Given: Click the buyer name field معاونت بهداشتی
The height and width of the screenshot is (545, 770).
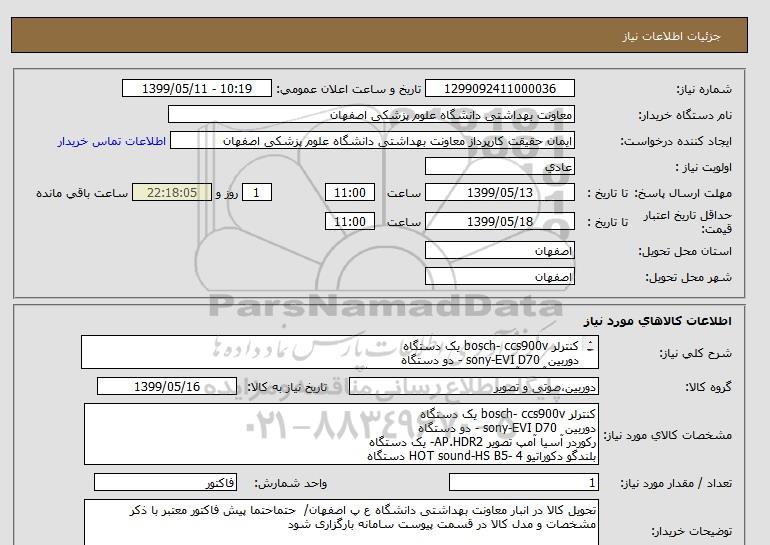Looking at the screenshot, I should pyautogui.click(x=371, y=115).
